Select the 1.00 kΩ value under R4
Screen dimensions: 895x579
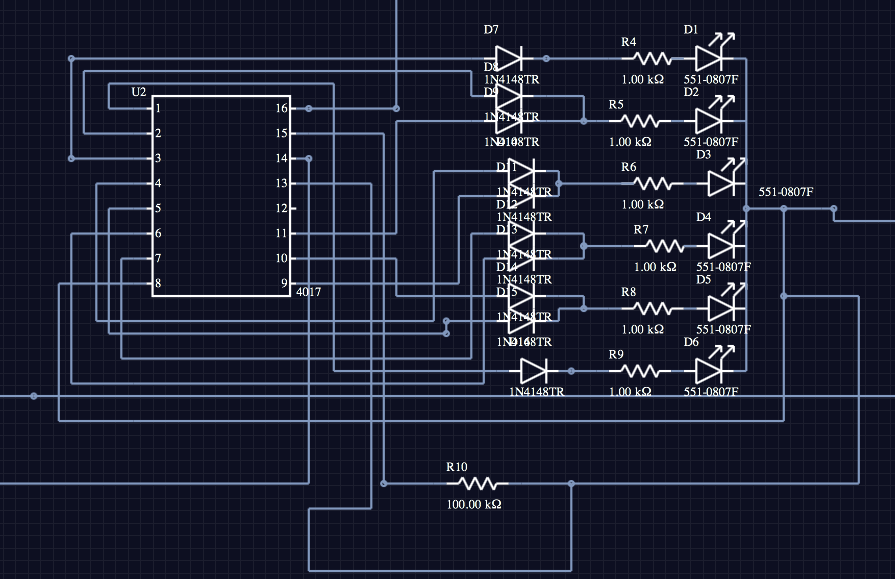pyautogui.click(x=643, y=79)
